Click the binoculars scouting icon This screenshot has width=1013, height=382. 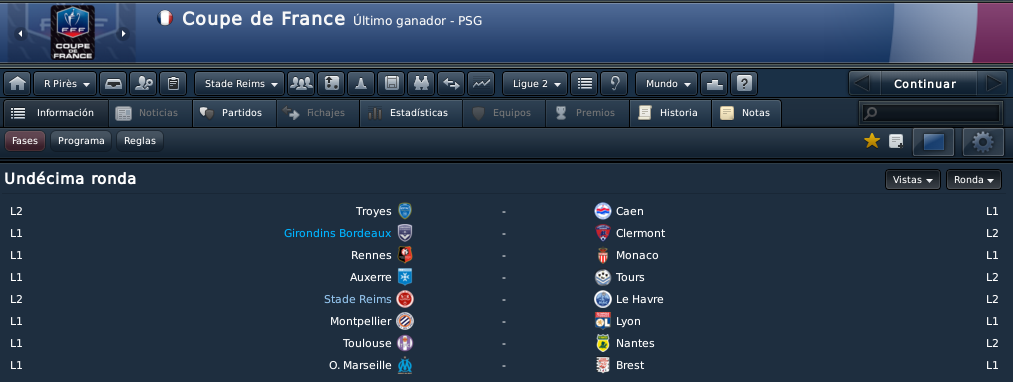pyautogui.click(x=421, y=83)
